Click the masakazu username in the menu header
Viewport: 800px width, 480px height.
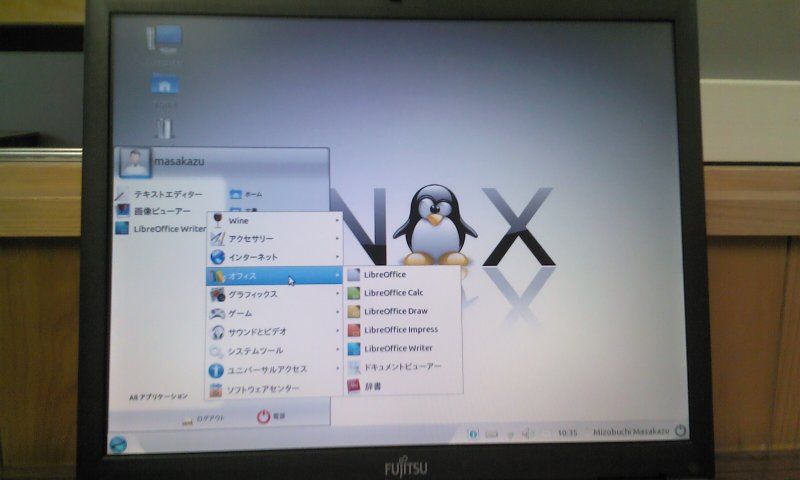(179, 162)
